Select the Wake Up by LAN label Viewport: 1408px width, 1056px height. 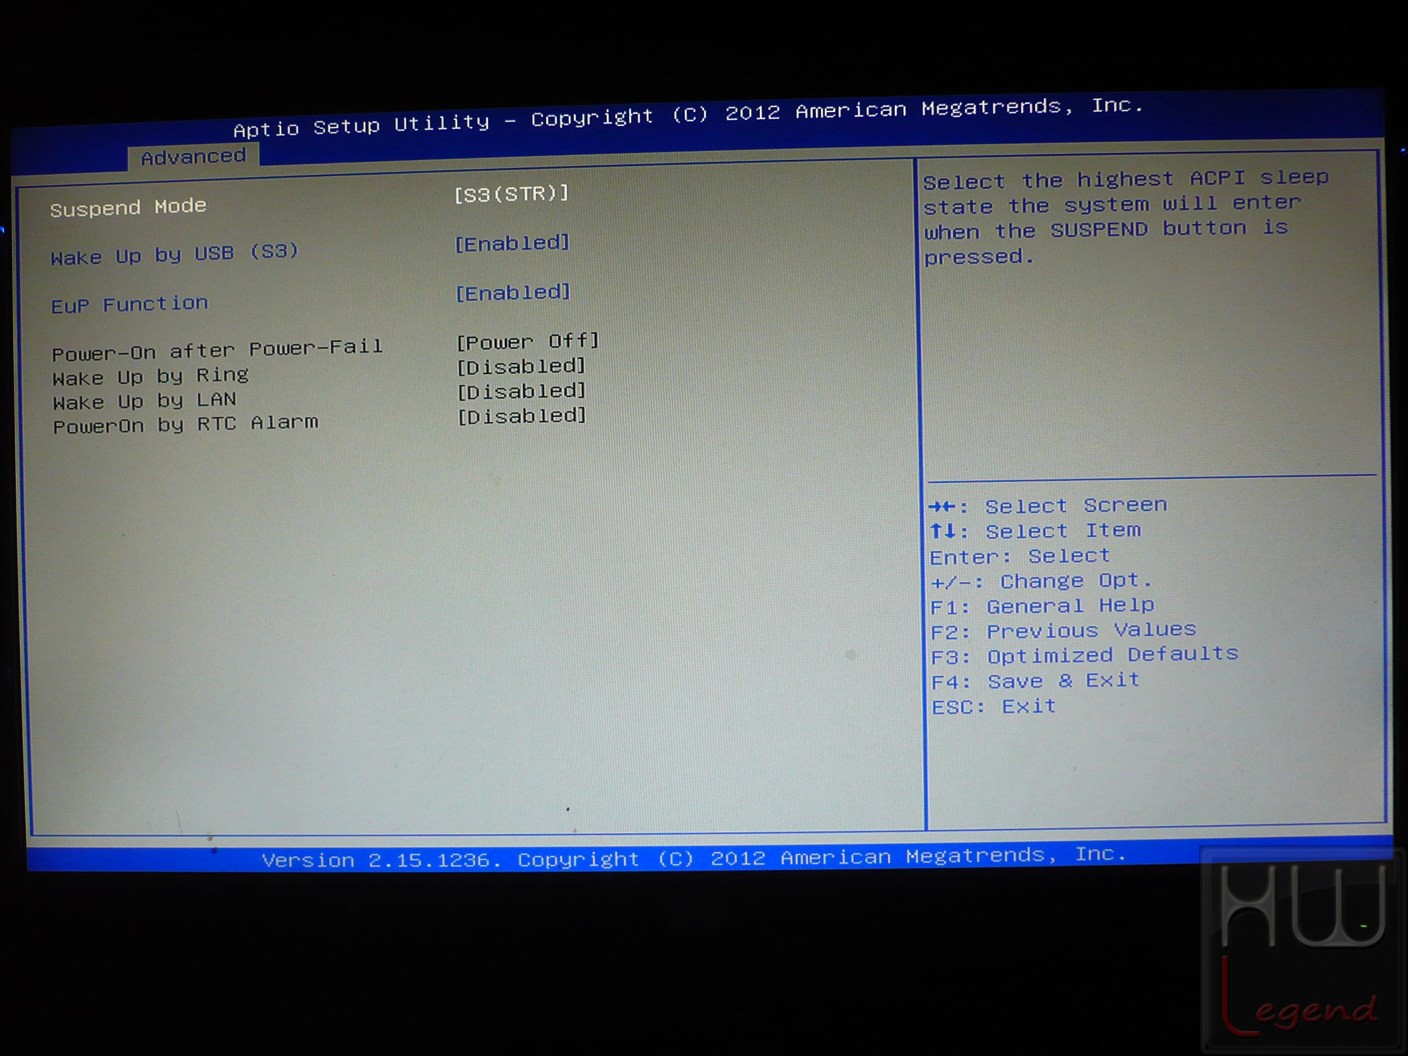144,401
